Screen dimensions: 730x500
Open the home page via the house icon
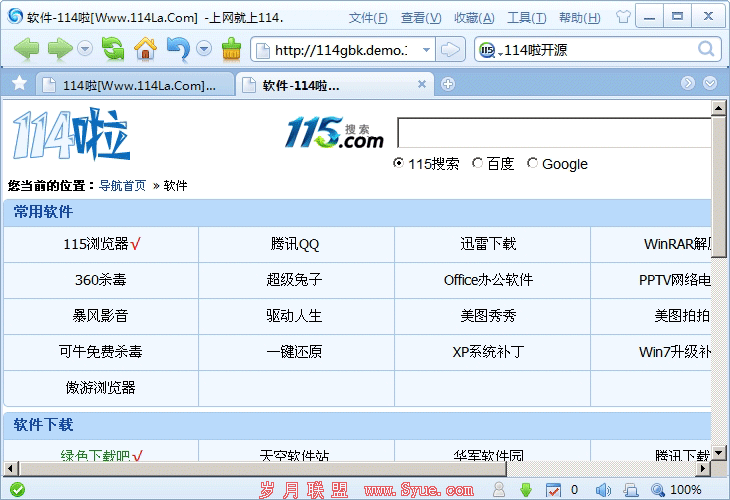[145, 48]
